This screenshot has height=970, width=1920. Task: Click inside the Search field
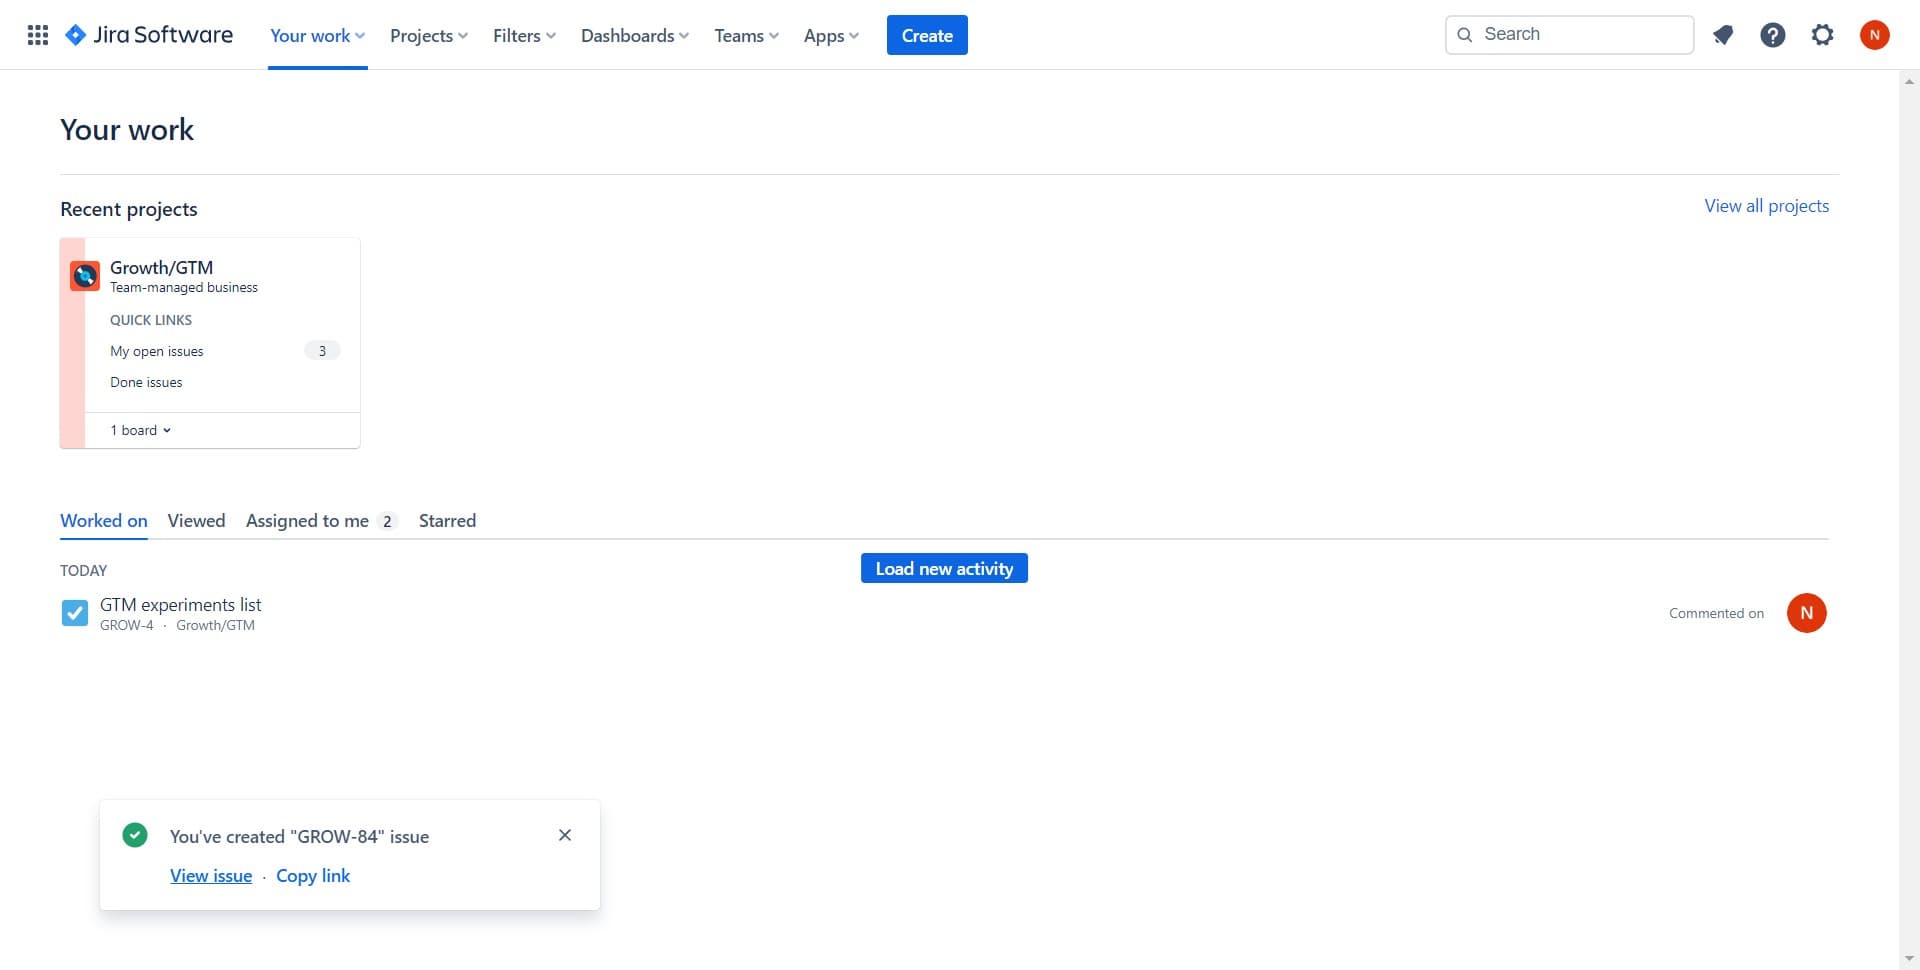click(x=1568, y=33)
